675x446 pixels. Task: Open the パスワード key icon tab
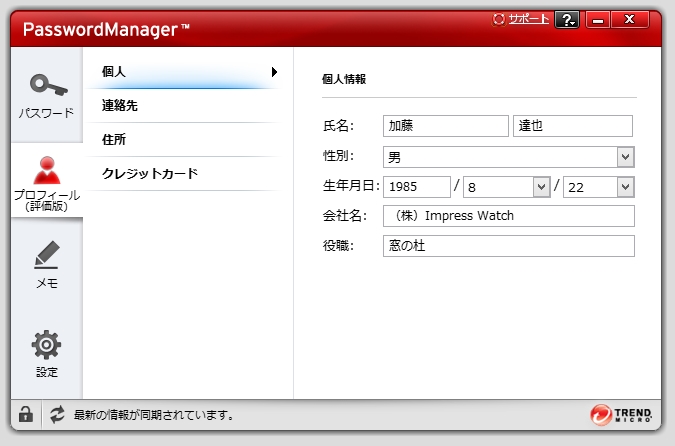46,96
